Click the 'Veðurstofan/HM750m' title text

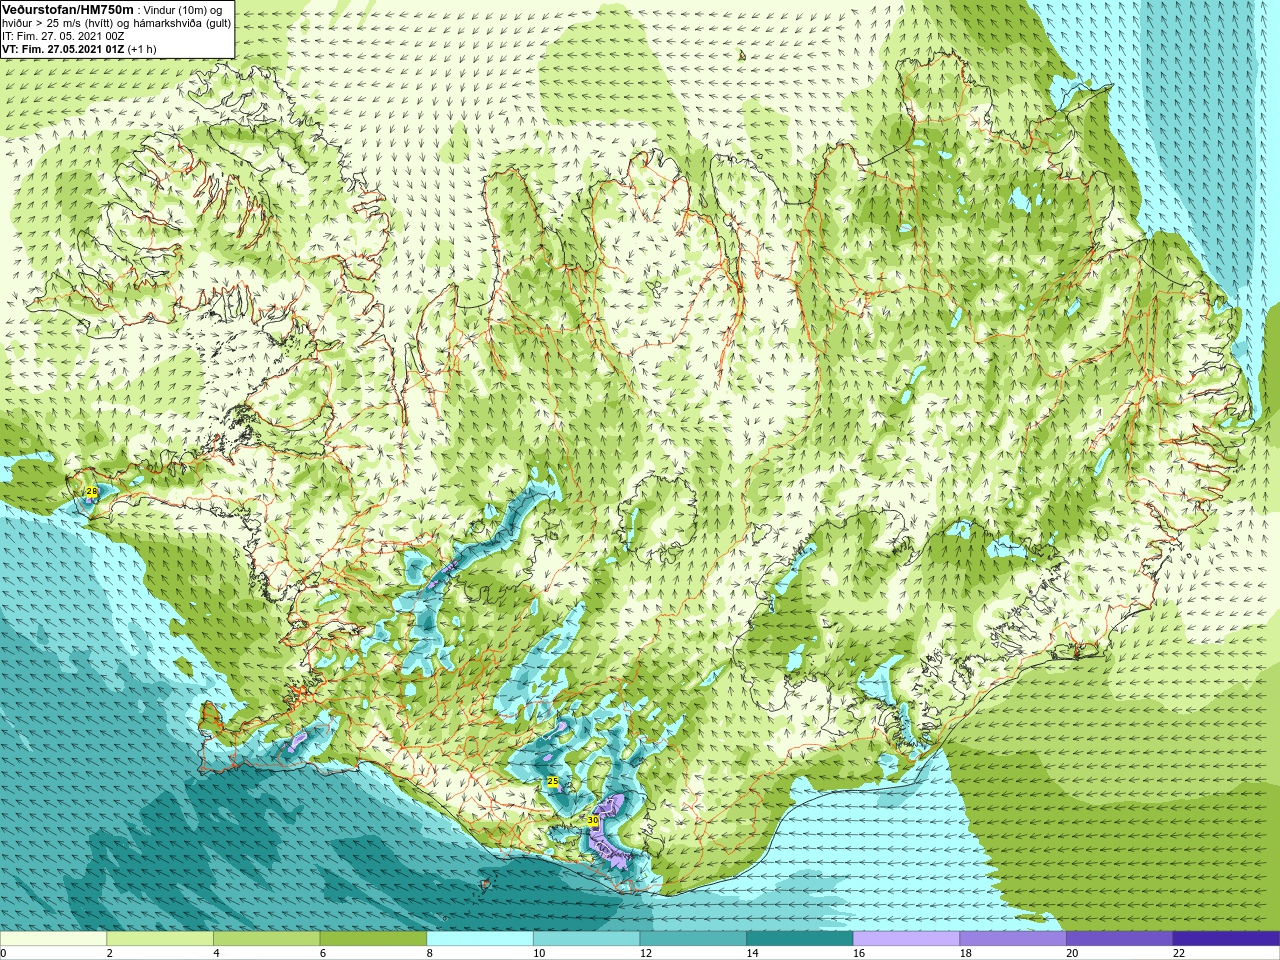(x=68, y=9)
